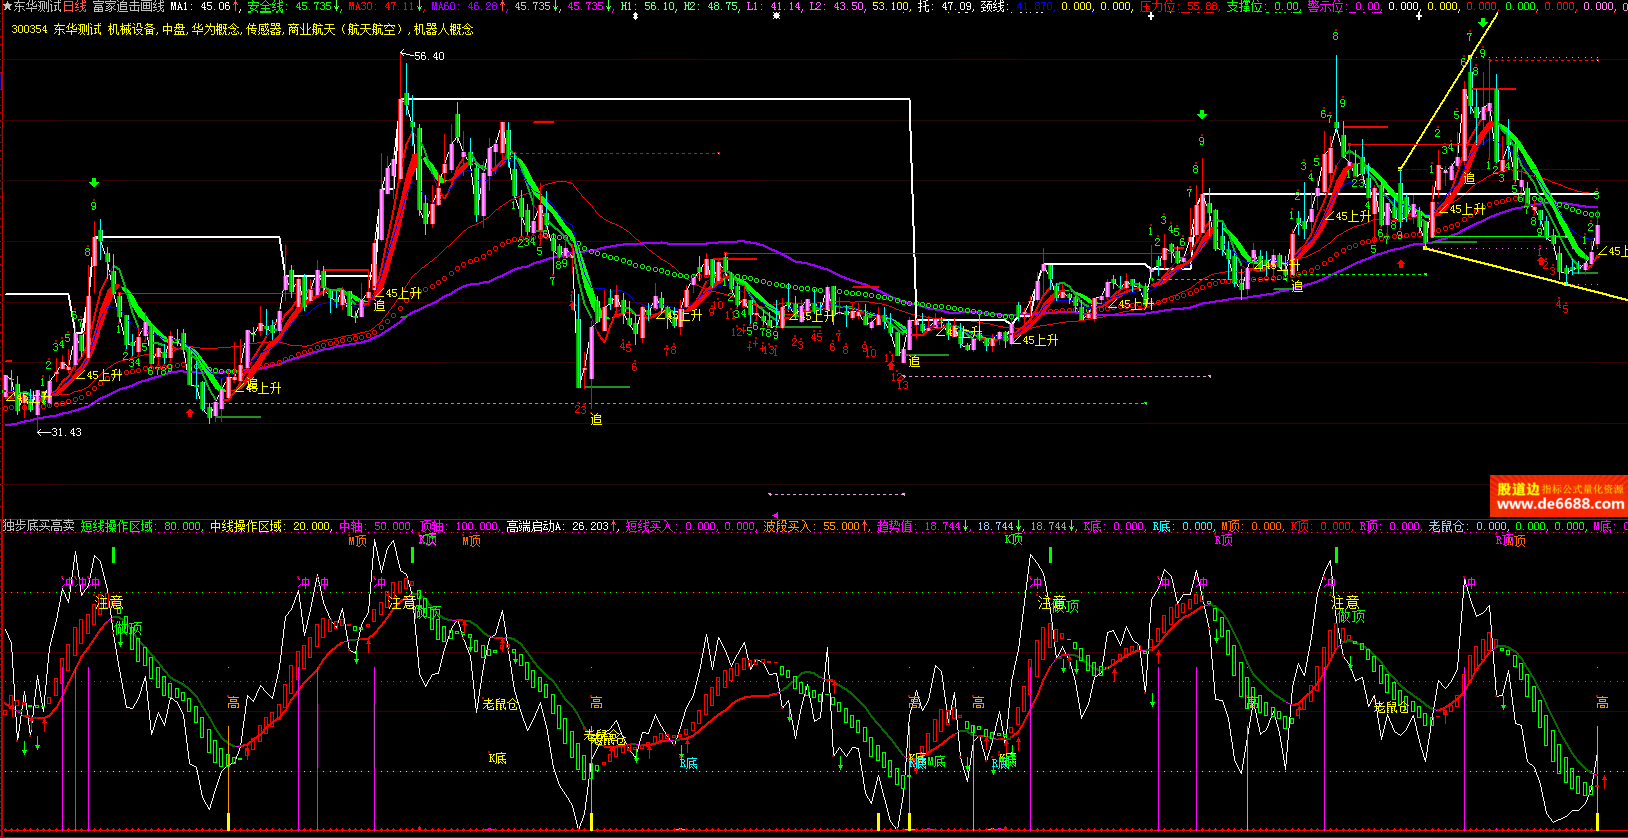Click the small magenta triangle below pink dashed line
Screen dimensions: 1628x838
coord(774,516)
